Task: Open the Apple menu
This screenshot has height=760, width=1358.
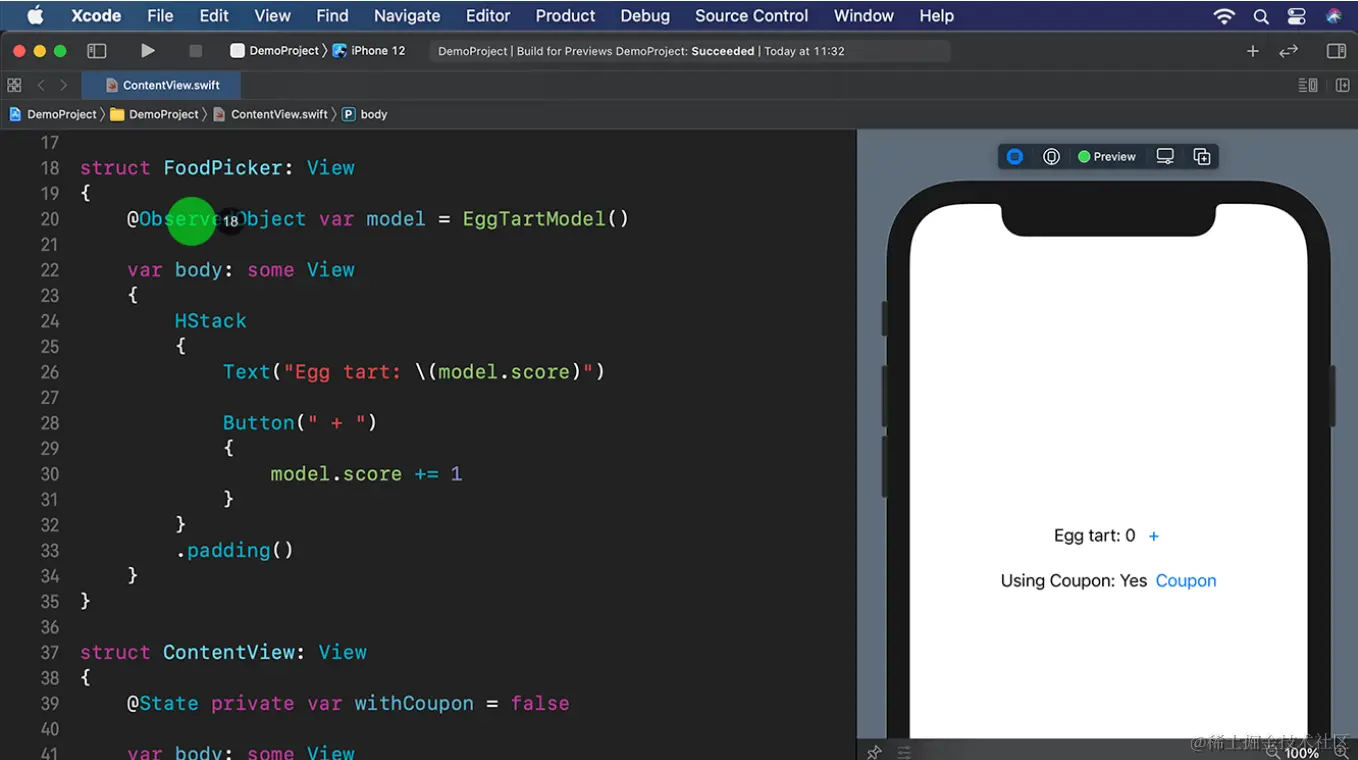Action: [35, 15]
